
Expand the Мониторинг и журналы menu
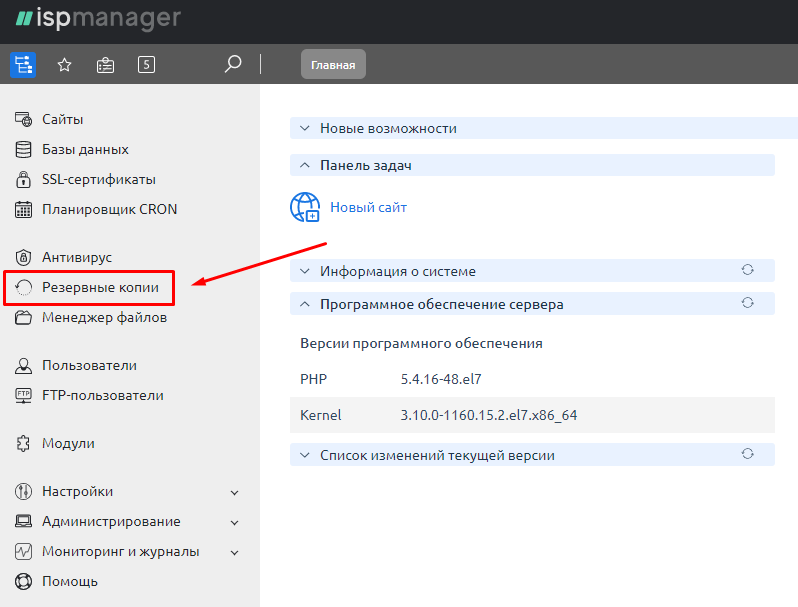tap(234, 552)
